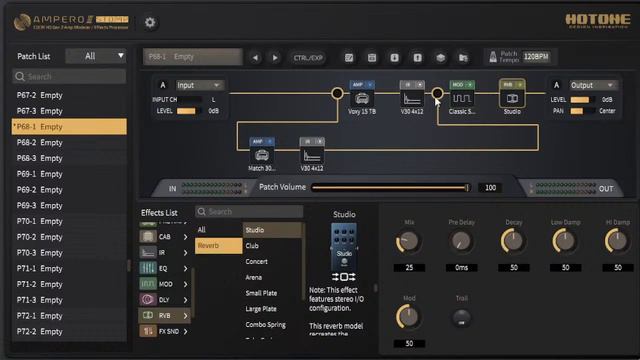Toggle the Classic S MOD power switch
The image size is (640, 360).
pyautogui.click(x=470, y=84)
